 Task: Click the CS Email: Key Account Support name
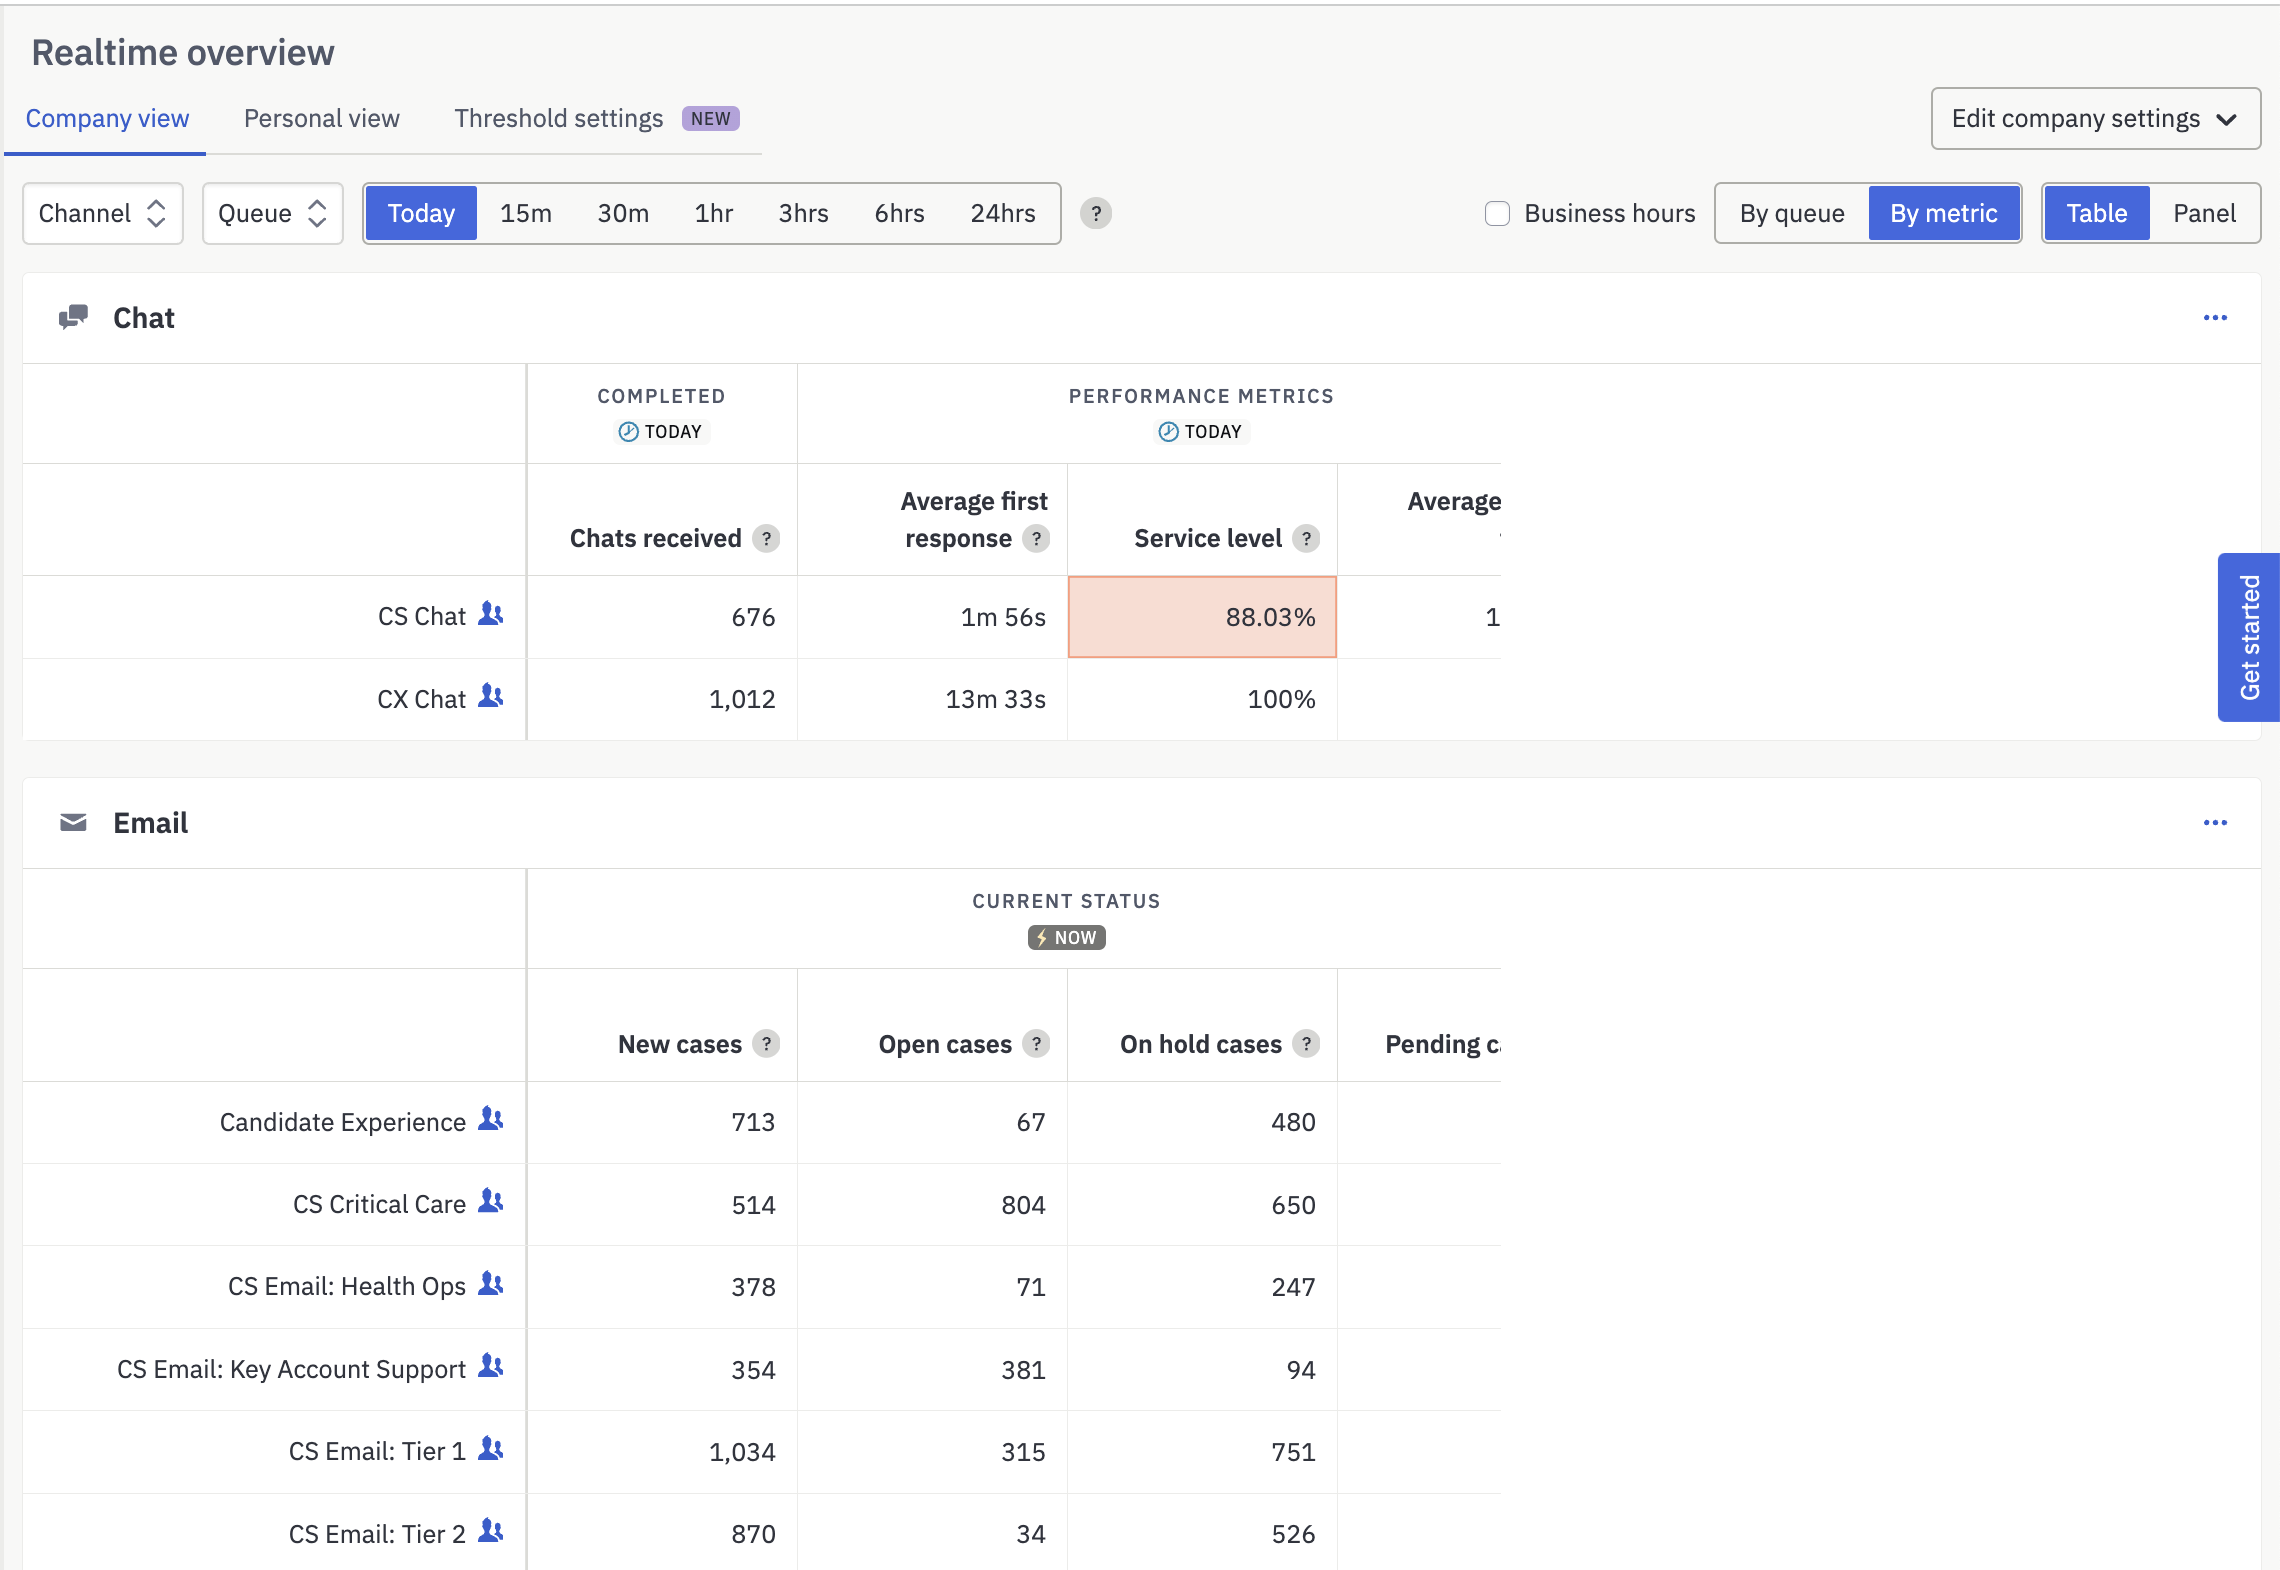291,1369
